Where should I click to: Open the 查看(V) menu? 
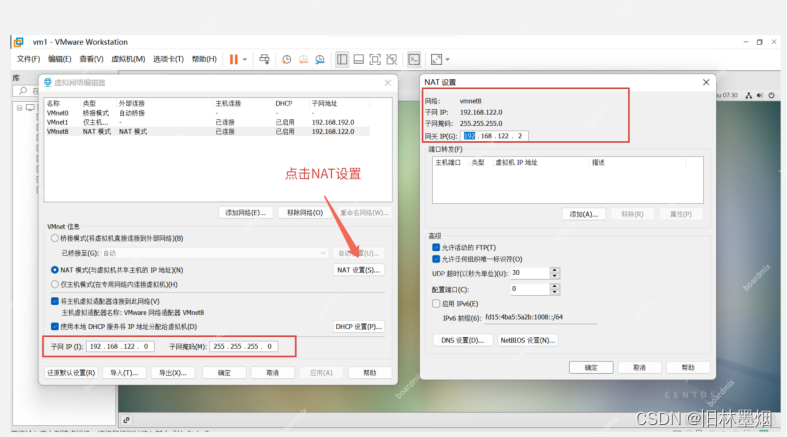(x=91, y=59)
